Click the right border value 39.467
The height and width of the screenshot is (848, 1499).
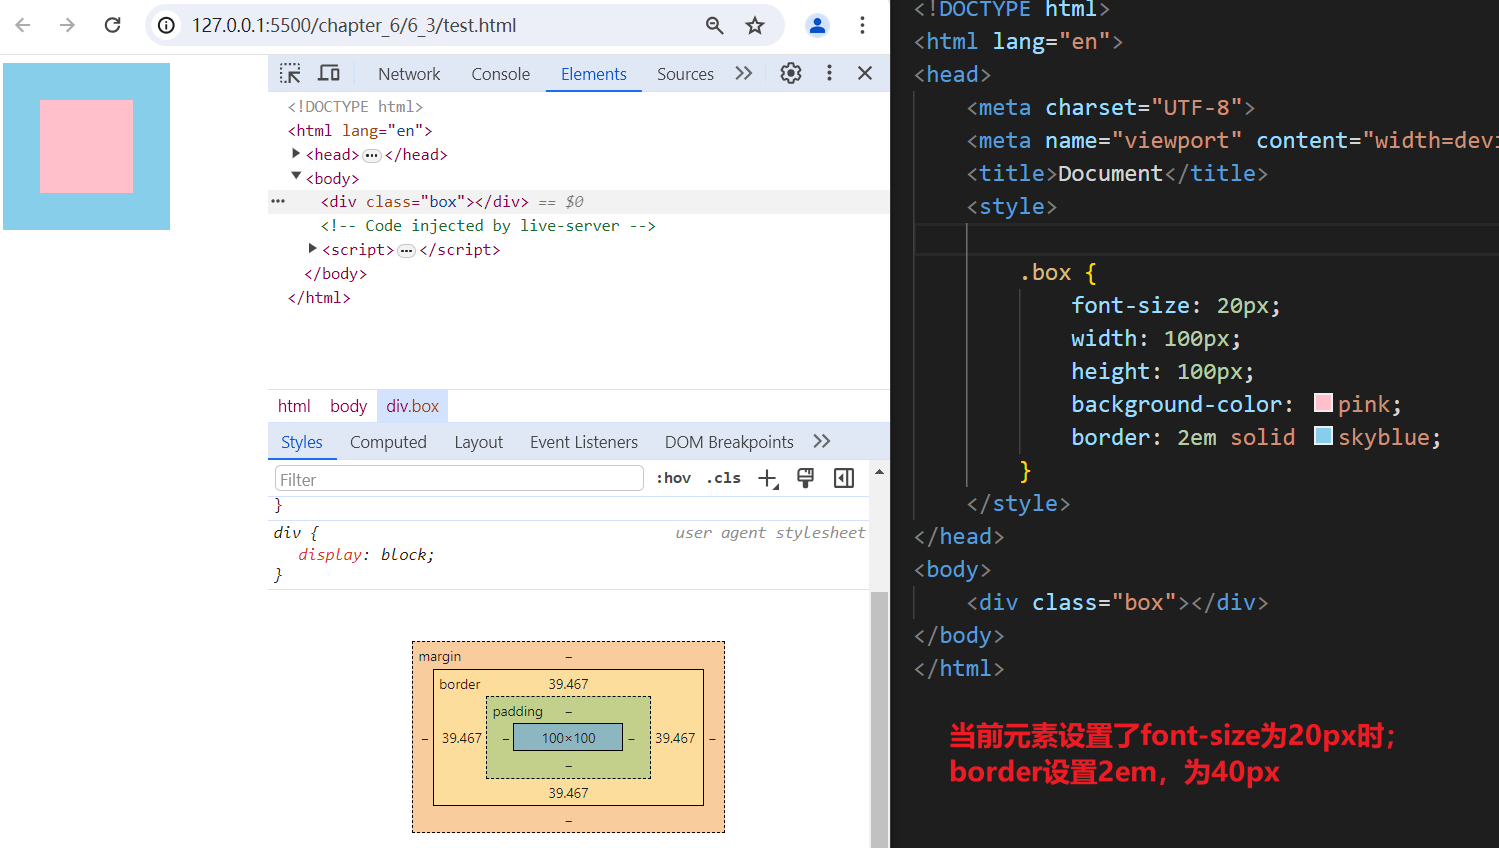tap(675, 738)
